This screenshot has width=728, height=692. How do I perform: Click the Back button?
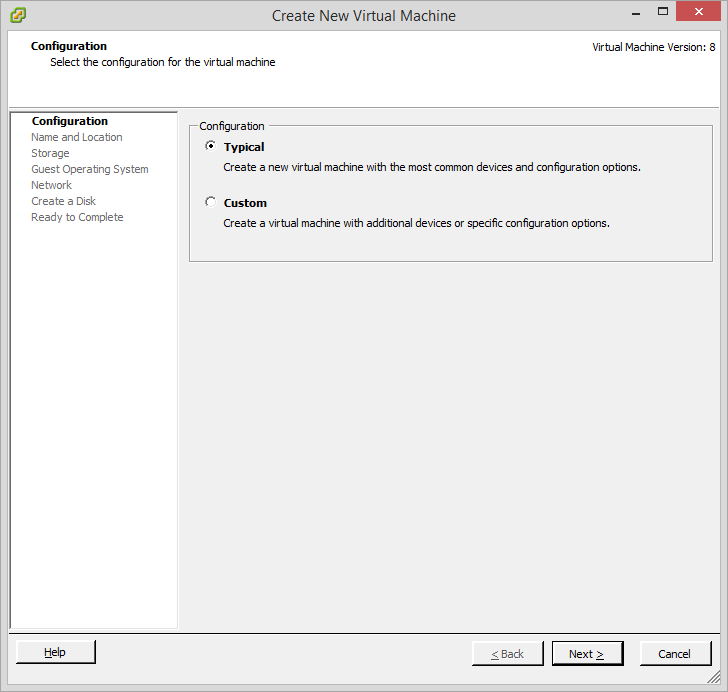(508, 654)
